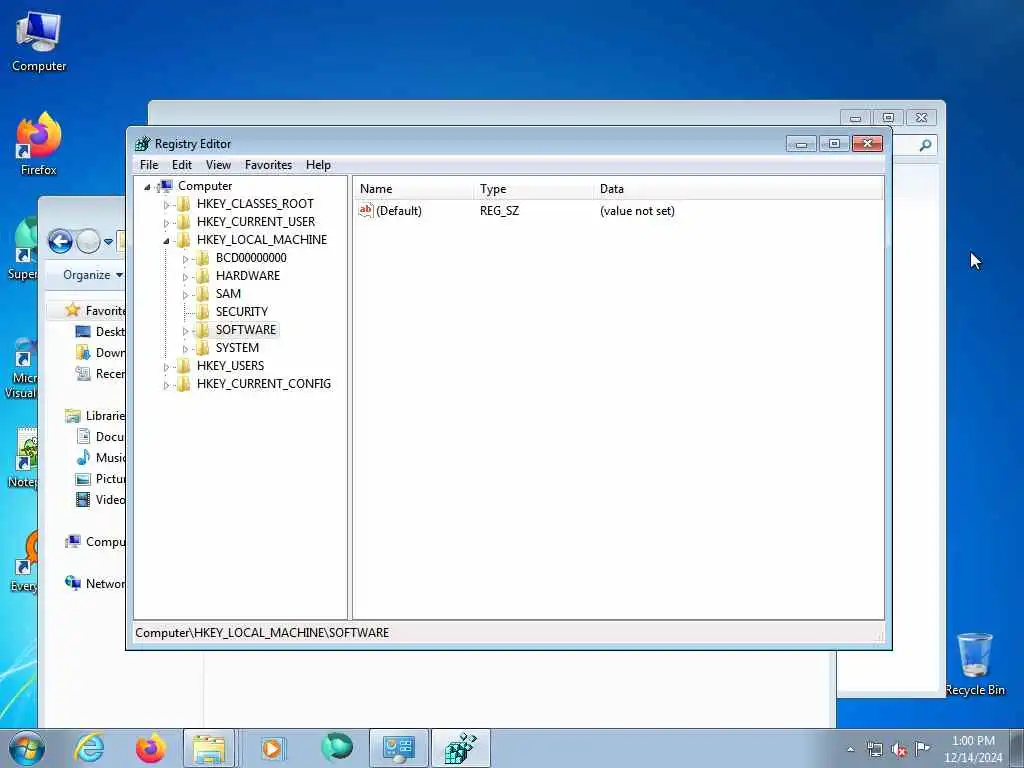Expand the SAM key
1024x768 pixels.
185,295
